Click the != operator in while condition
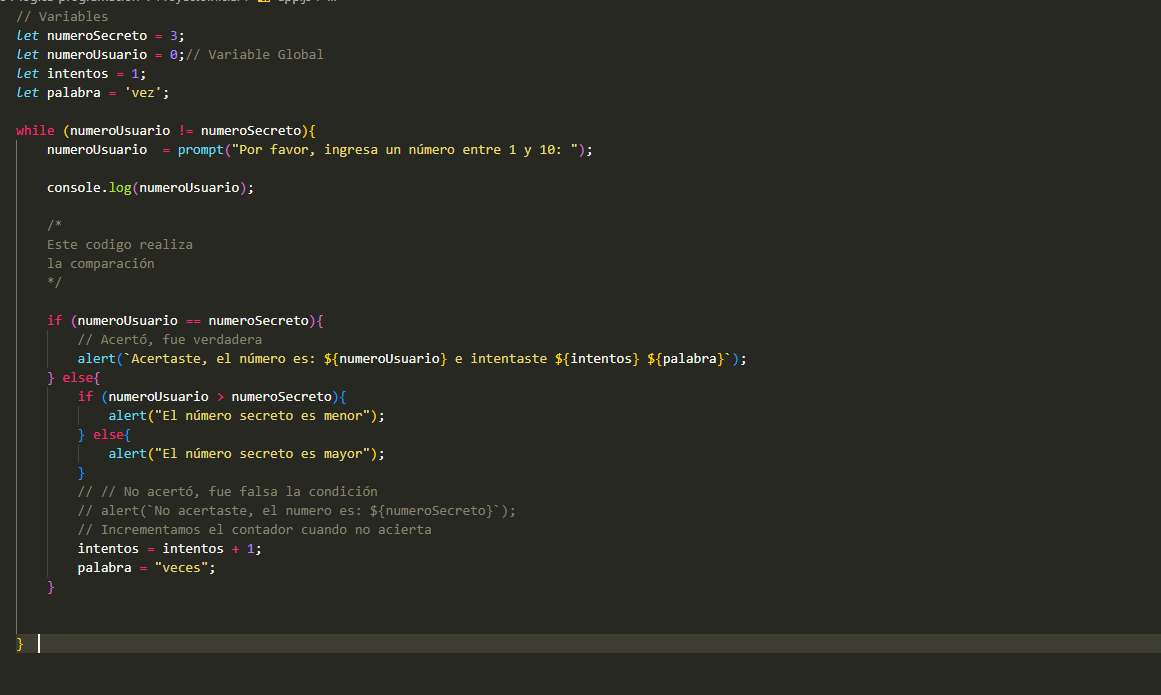1161x695 pixels. (x=185, y=131)
